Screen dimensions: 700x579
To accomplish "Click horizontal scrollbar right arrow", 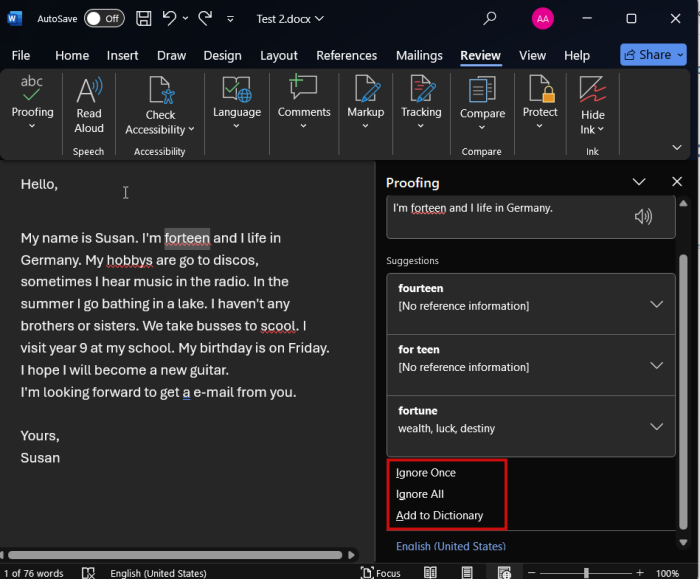I will point(351,555).
